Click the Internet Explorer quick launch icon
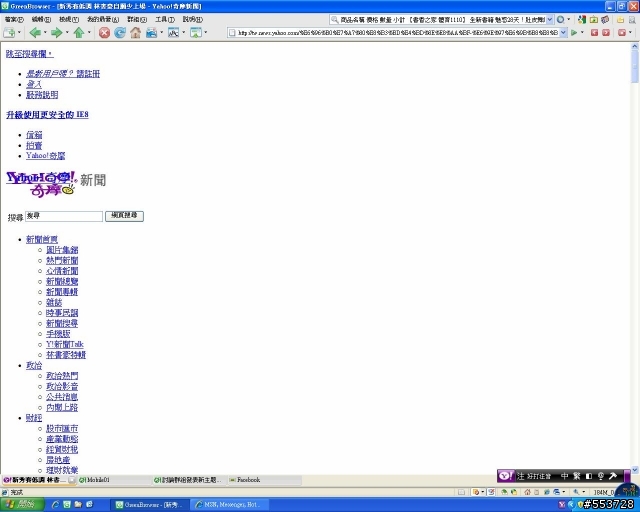 coord(56,505)
